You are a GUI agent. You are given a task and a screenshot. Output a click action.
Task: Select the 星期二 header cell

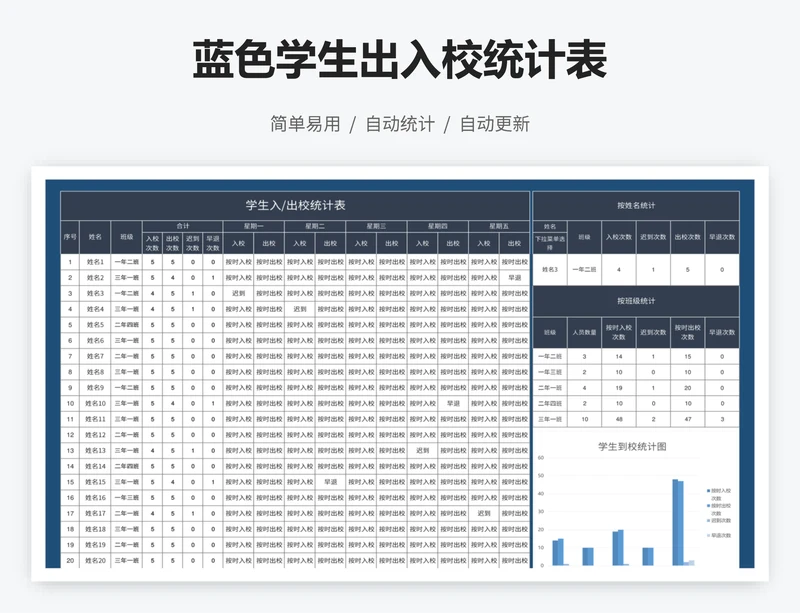[x=315, y=226]
